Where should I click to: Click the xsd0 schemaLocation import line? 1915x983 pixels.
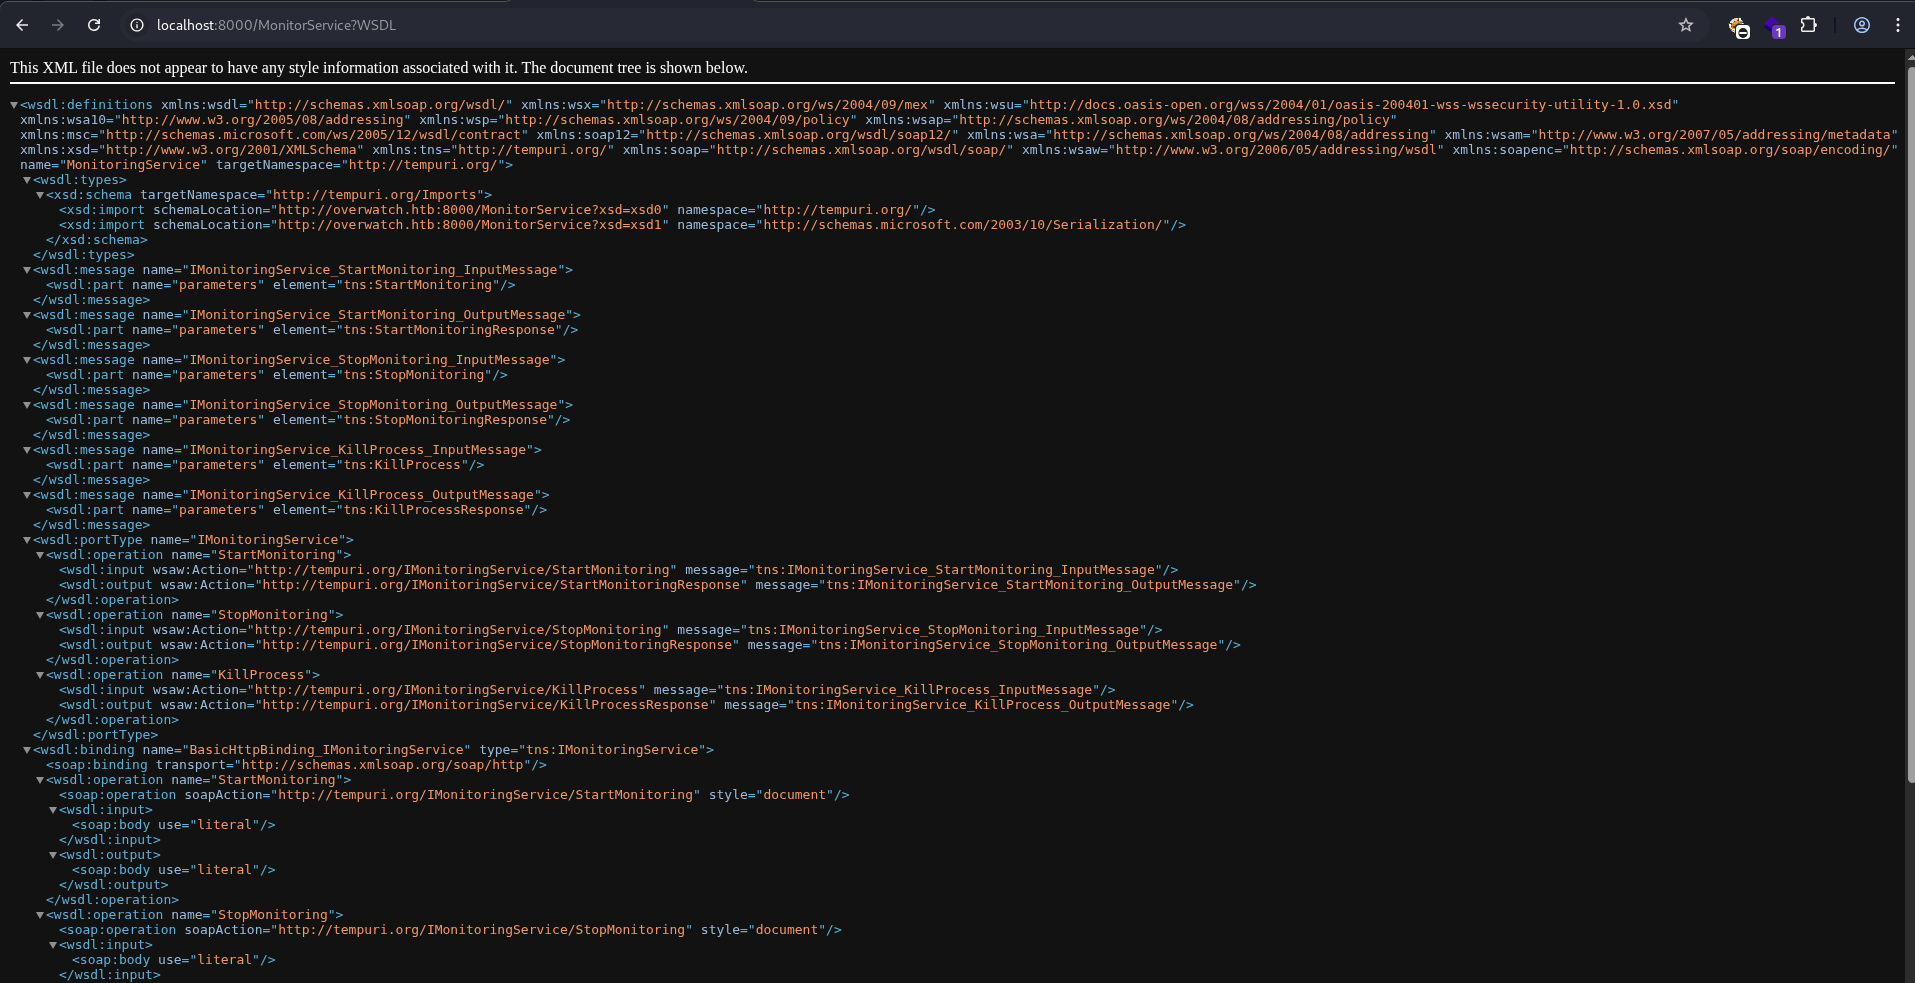[x=497, y=210]
